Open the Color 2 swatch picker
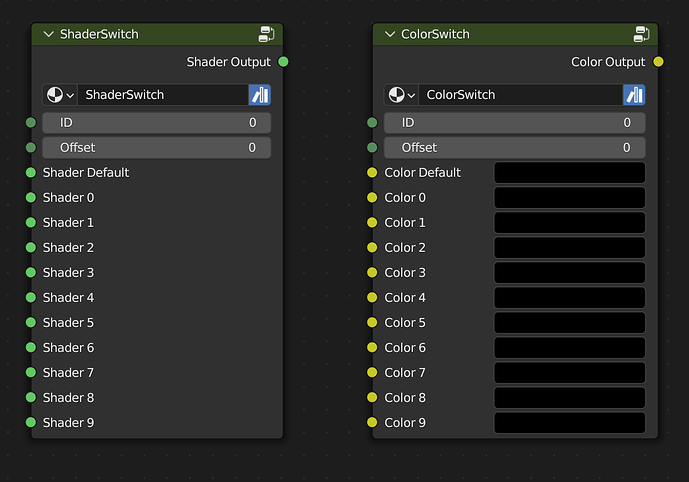The width and height of the screenshot is (689, 482). (569, 247)
